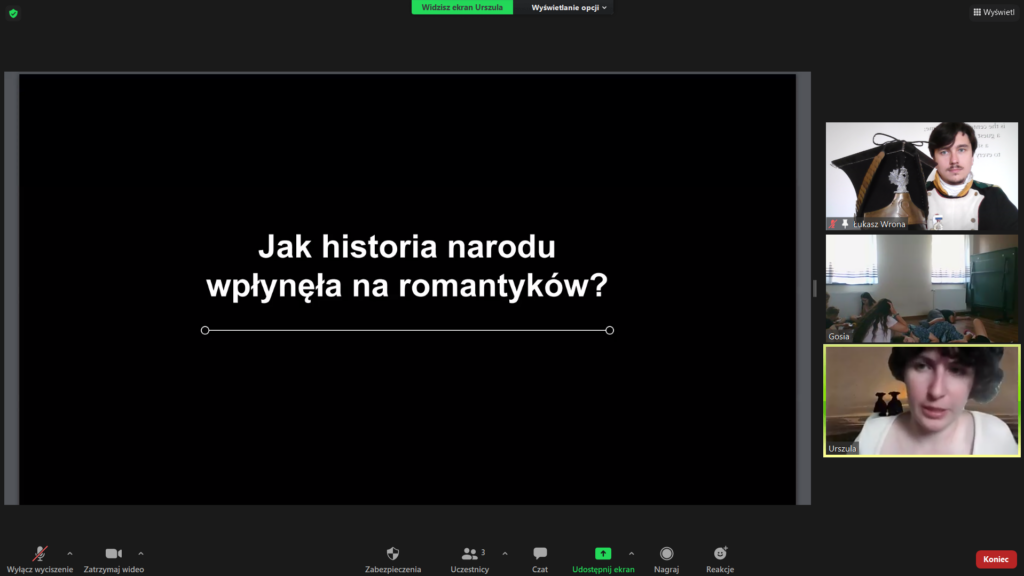Expand audio options arrow beside the microphone

69,553
